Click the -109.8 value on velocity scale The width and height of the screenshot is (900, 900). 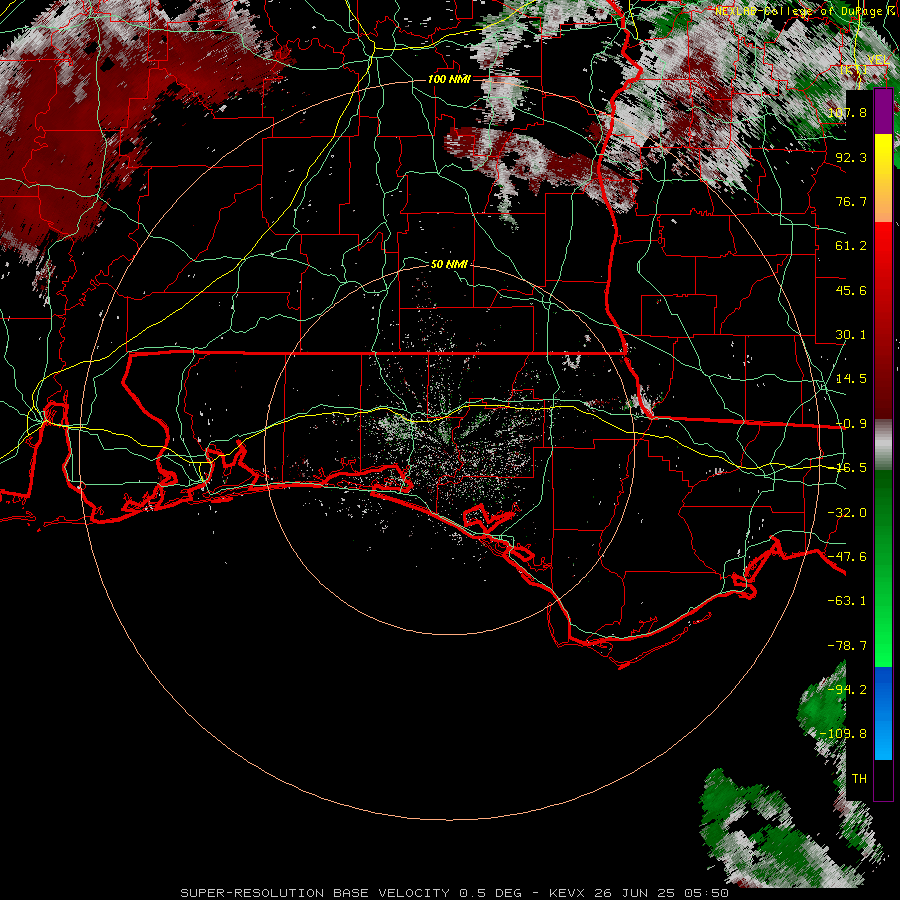point(843,734)
